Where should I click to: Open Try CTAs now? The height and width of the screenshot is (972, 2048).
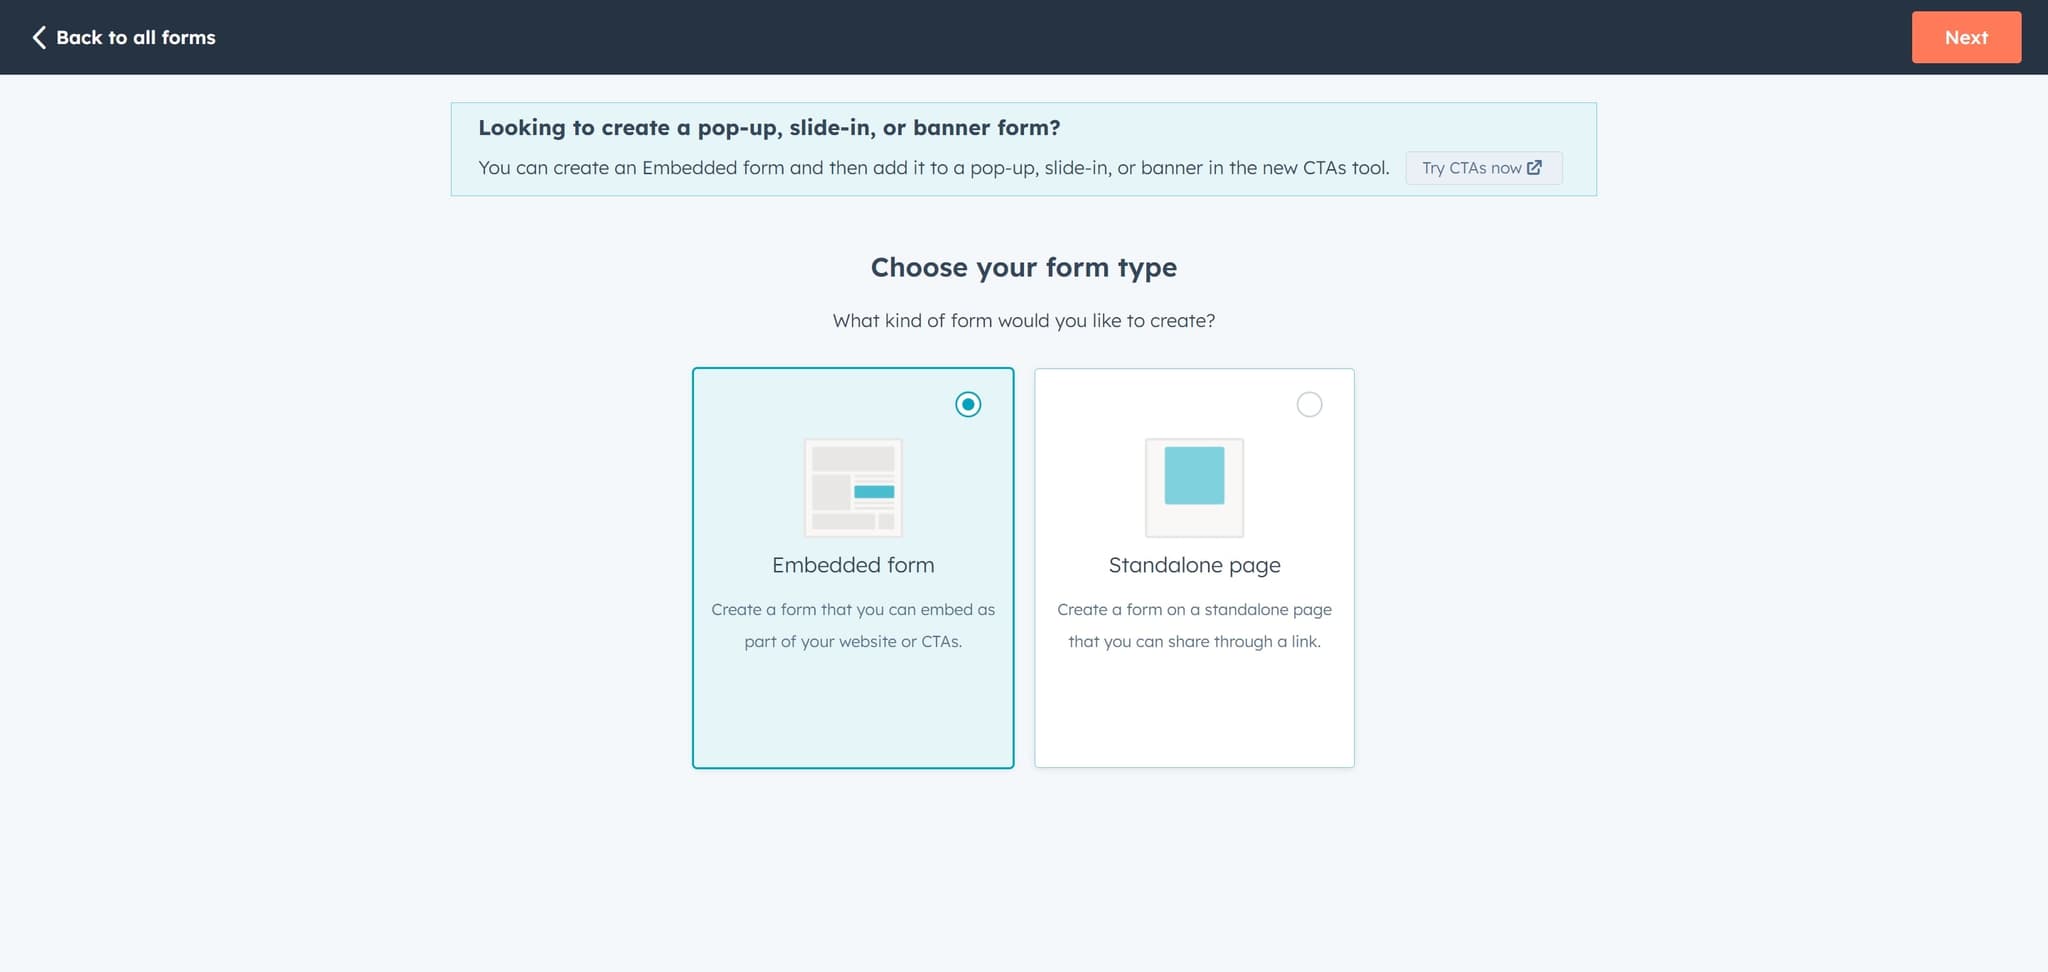1483,168
